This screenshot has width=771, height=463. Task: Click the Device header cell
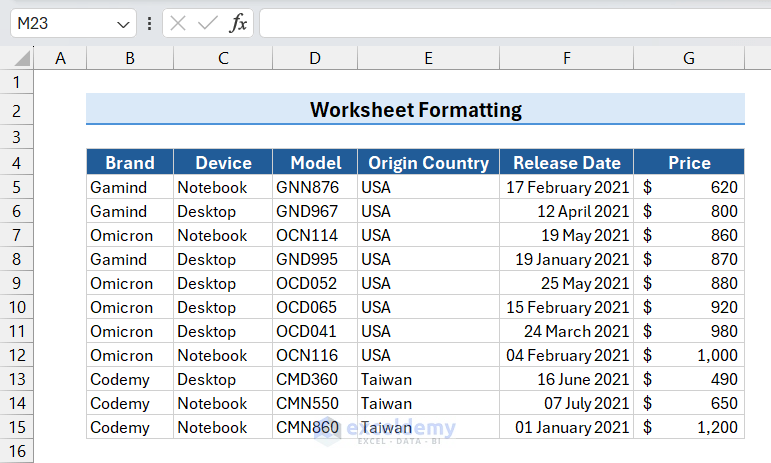tap(223, 162)
